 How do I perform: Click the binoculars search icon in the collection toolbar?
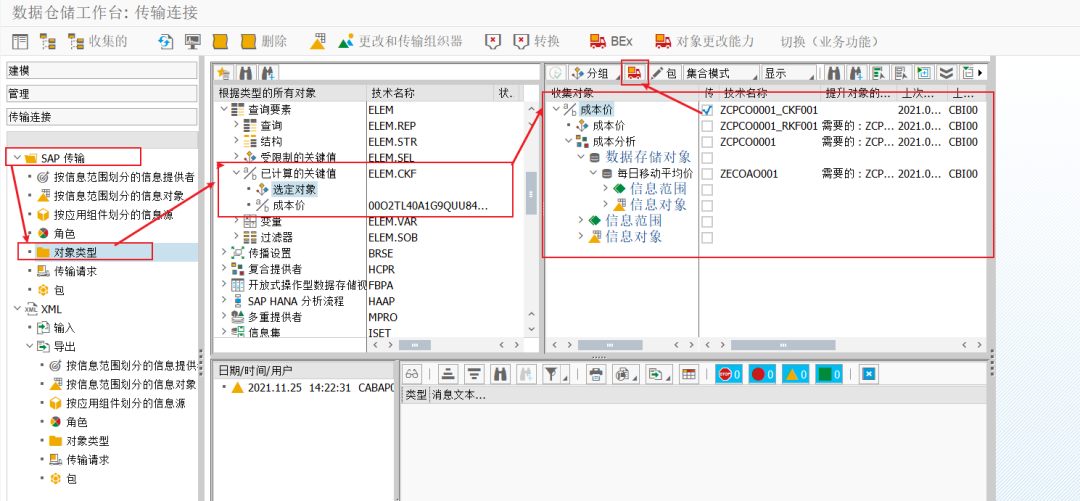coord(833,72)
